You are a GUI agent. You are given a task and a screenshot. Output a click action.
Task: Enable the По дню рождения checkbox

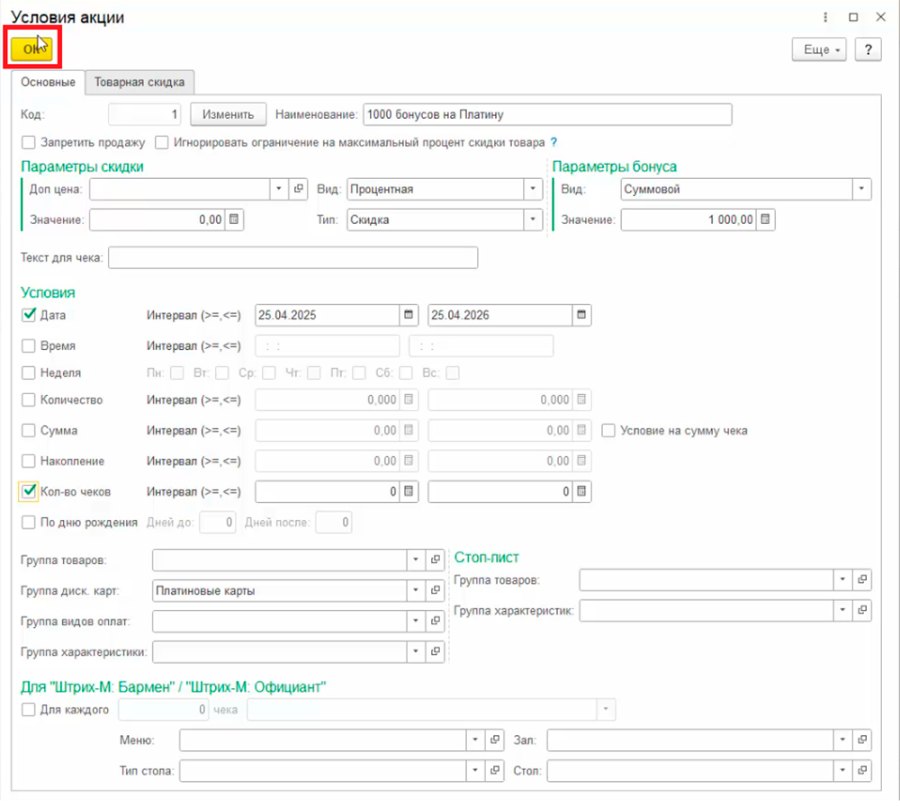[28, 522]
